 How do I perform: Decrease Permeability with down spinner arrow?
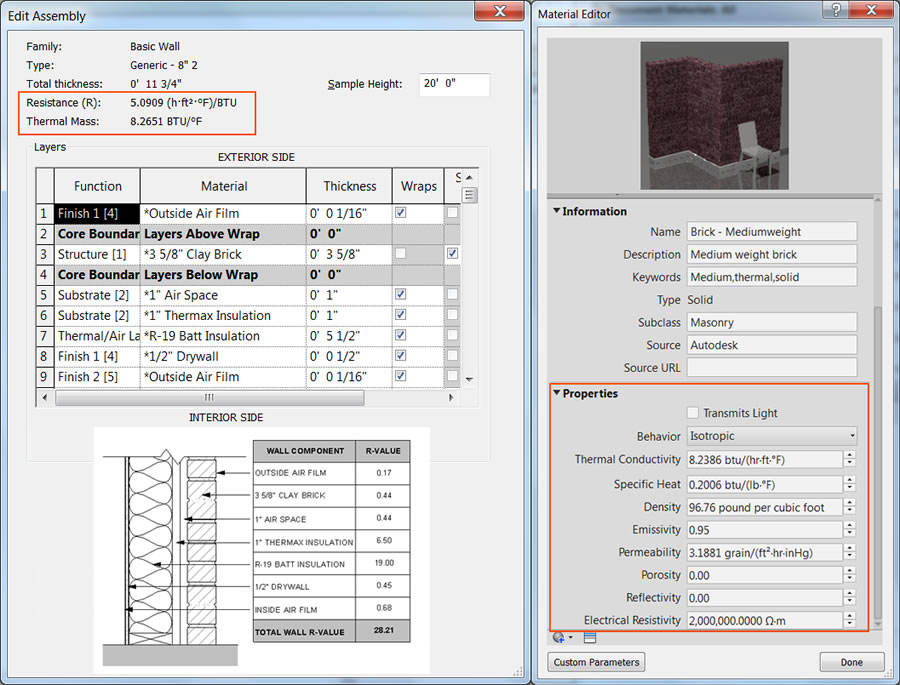click(850, 557)
